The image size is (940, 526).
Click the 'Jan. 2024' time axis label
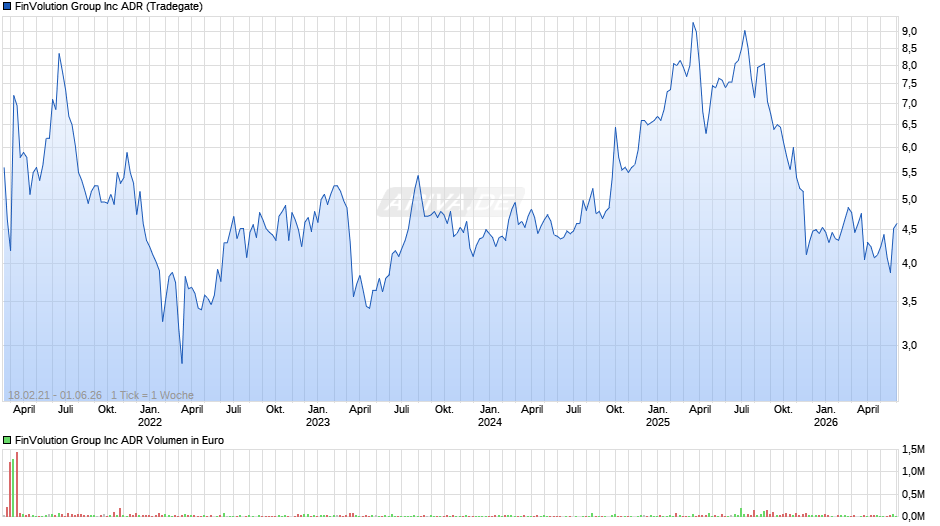point(490,416)
